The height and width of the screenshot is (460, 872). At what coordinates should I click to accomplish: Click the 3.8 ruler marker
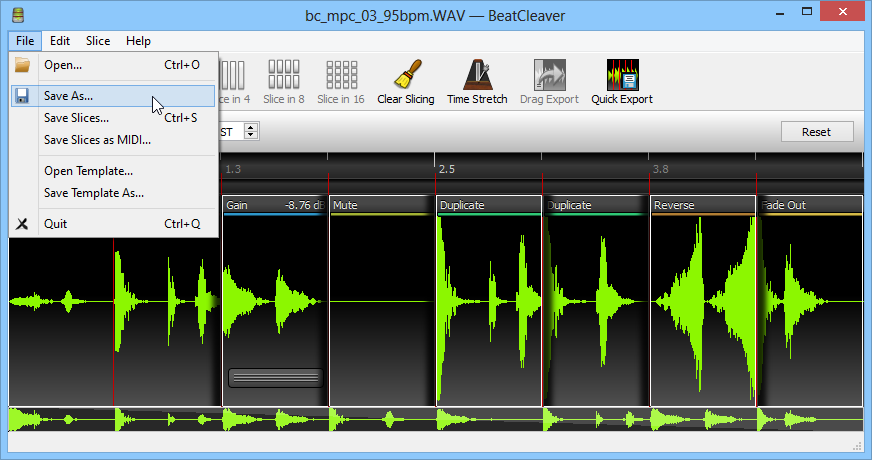661,169
